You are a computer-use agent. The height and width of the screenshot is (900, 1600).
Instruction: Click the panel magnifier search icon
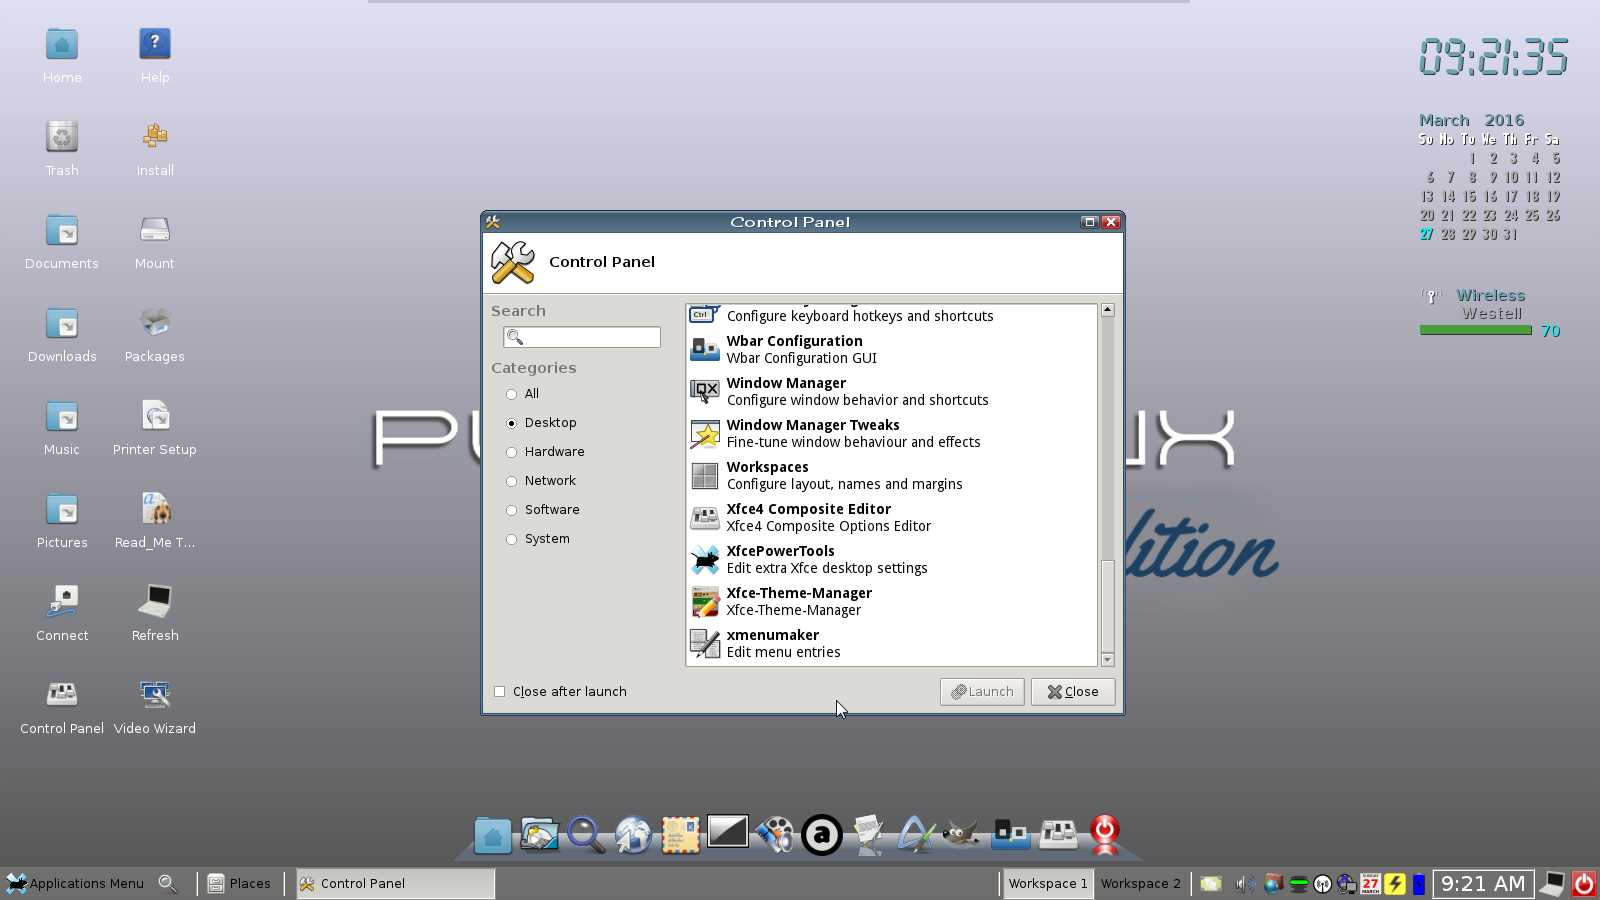tap(168, 884)
